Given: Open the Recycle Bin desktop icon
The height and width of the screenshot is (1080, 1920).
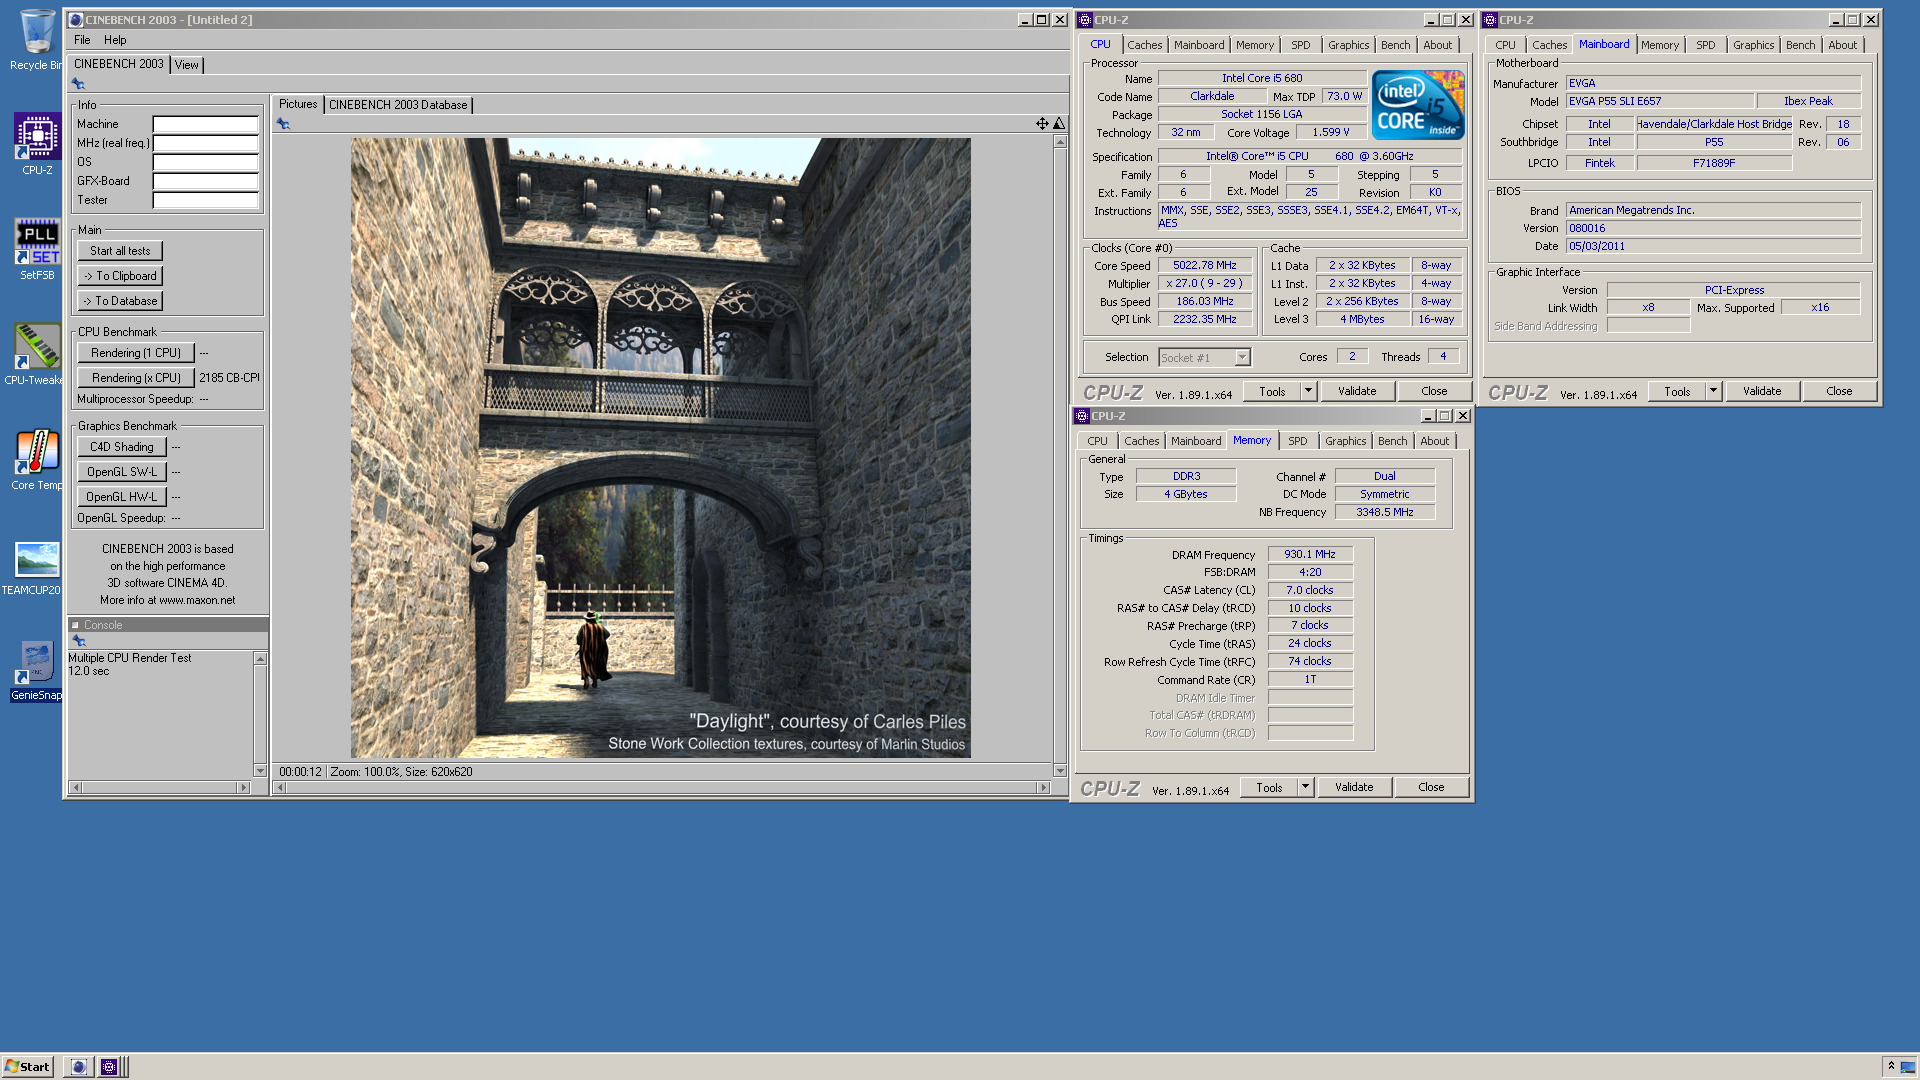Looking at the screenshot, I should (x=37, y=40).
